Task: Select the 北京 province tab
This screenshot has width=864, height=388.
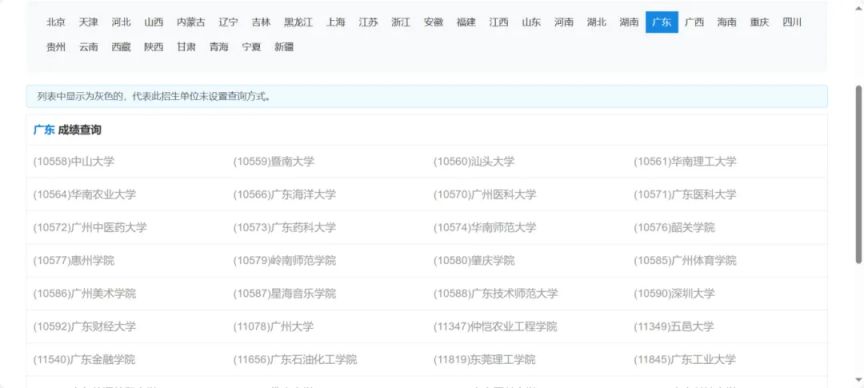Action: [x=56, y=22]
